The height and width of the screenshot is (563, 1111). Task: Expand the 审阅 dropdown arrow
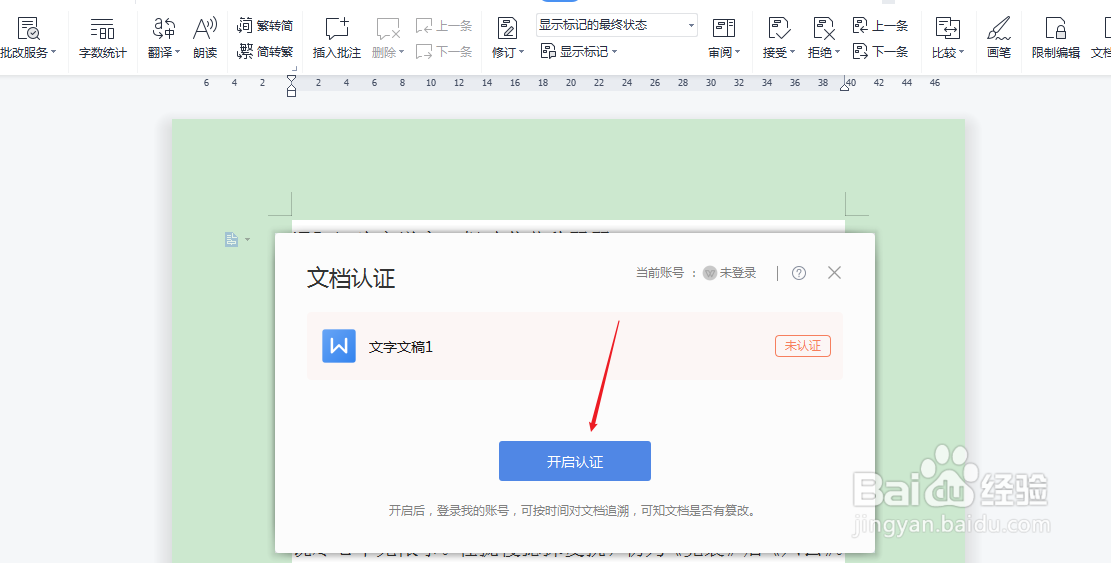click(738, 52)
